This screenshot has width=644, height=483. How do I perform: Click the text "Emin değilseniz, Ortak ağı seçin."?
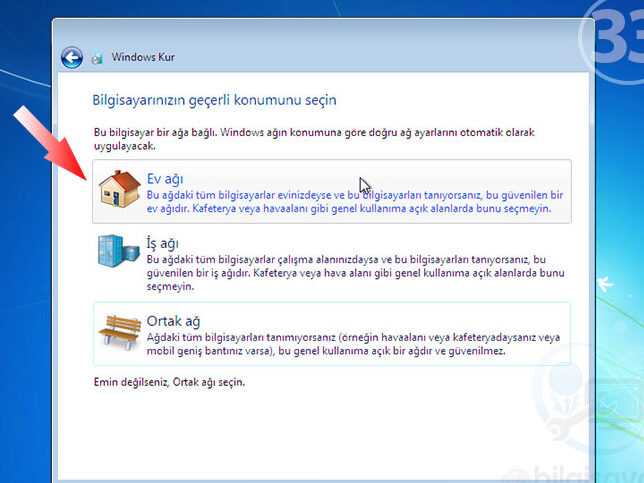pyautogui.click(x=170, y=382)
